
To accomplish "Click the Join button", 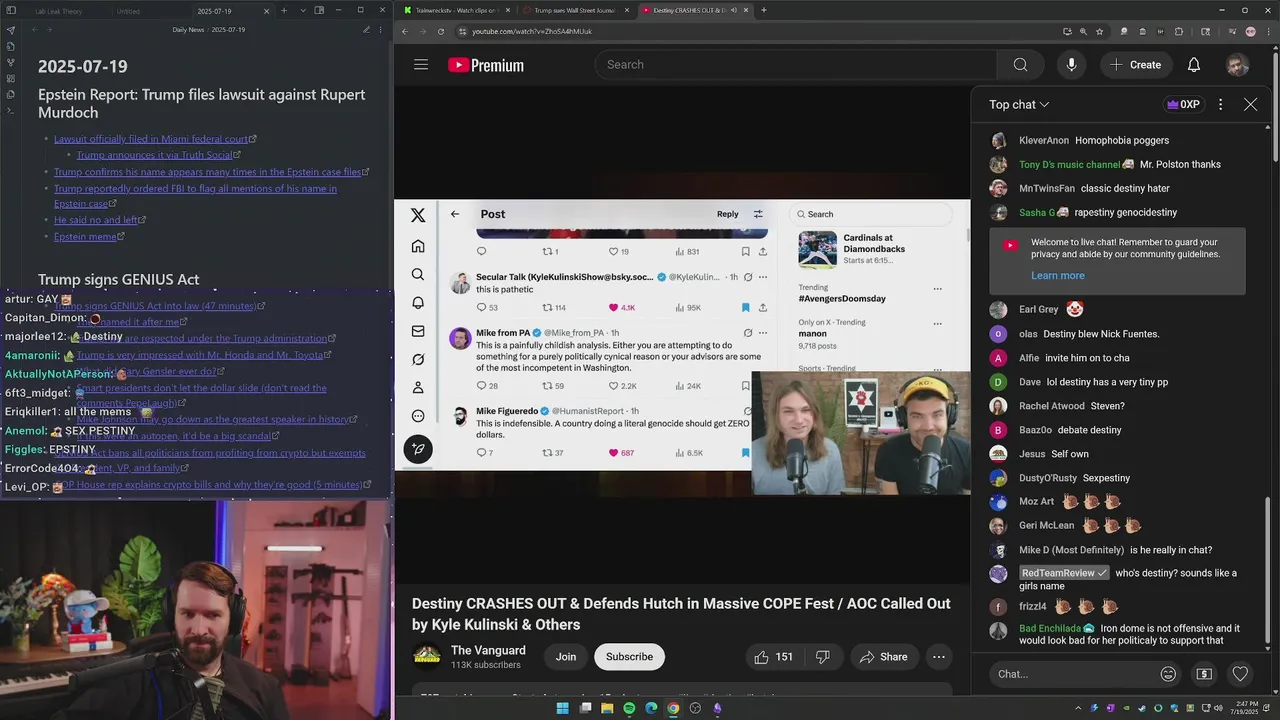I will [566, 657].
